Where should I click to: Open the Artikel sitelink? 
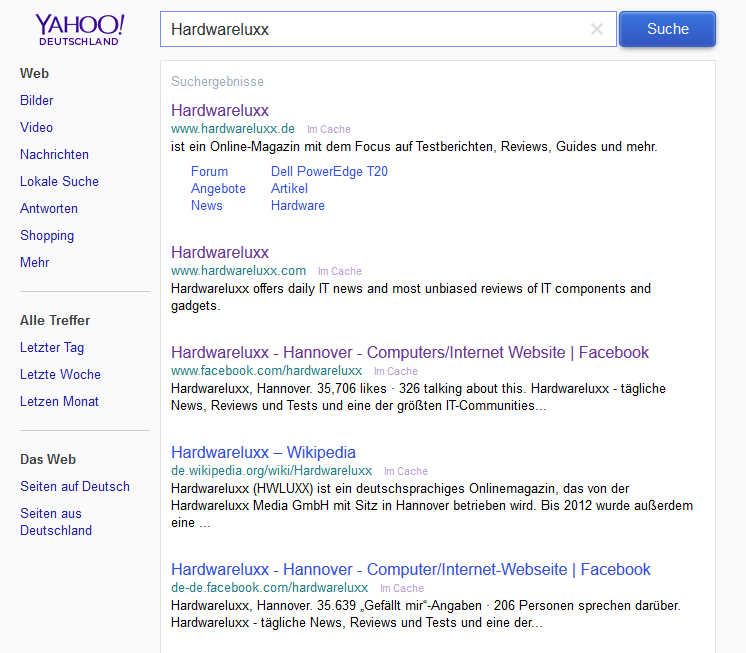pyautogui.click(x=289, y=188)
